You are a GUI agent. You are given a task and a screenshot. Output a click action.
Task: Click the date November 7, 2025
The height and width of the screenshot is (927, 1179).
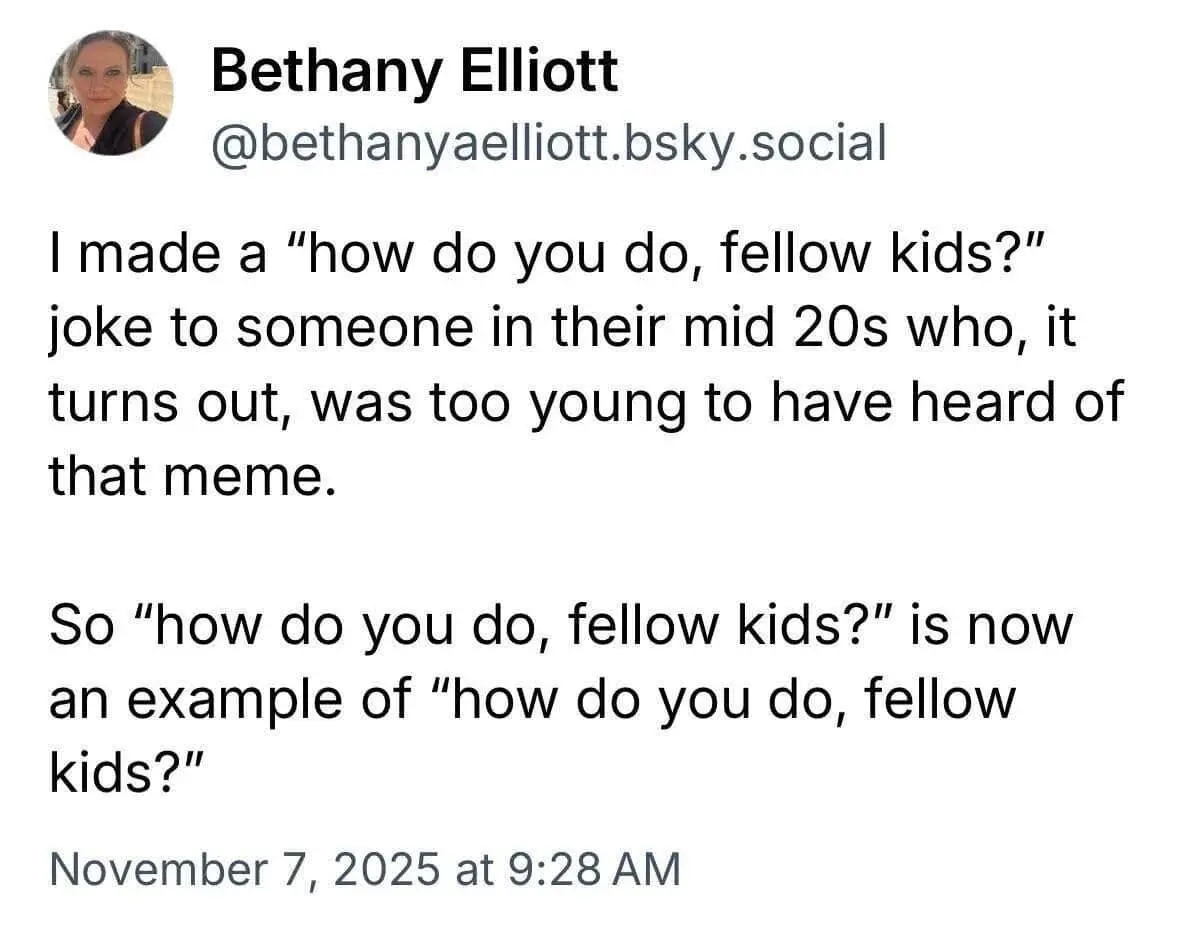coord(244,867)
